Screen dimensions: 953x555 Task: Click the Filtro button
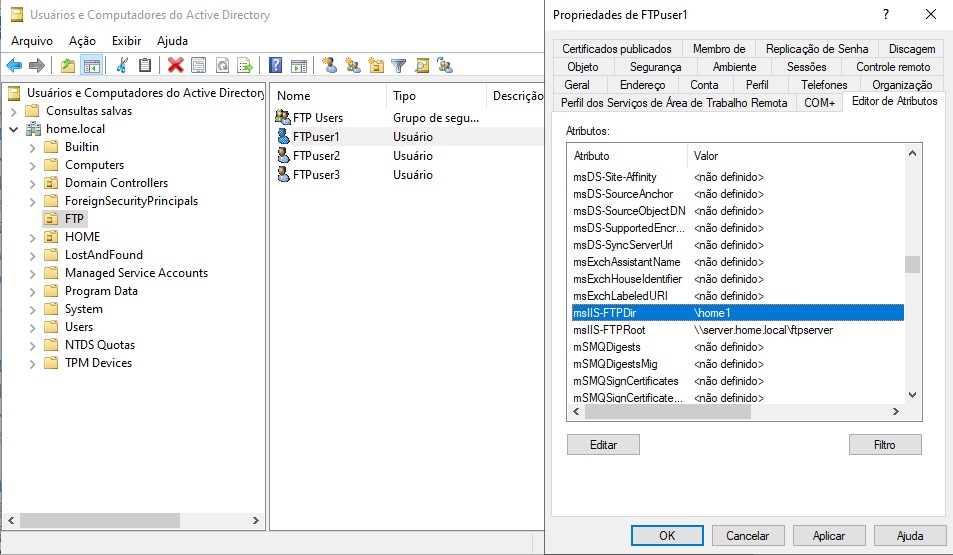click(884, 444)
